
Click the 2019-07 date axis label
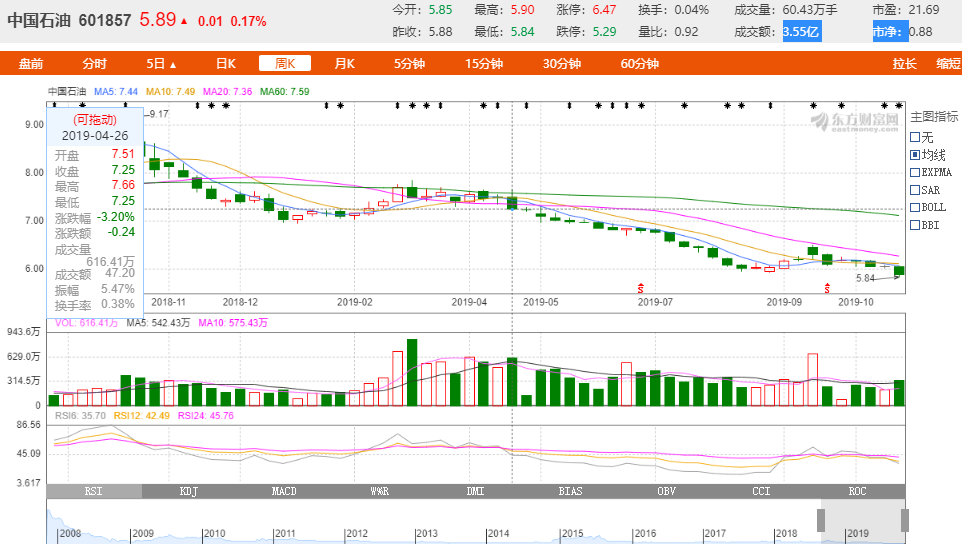655,302
